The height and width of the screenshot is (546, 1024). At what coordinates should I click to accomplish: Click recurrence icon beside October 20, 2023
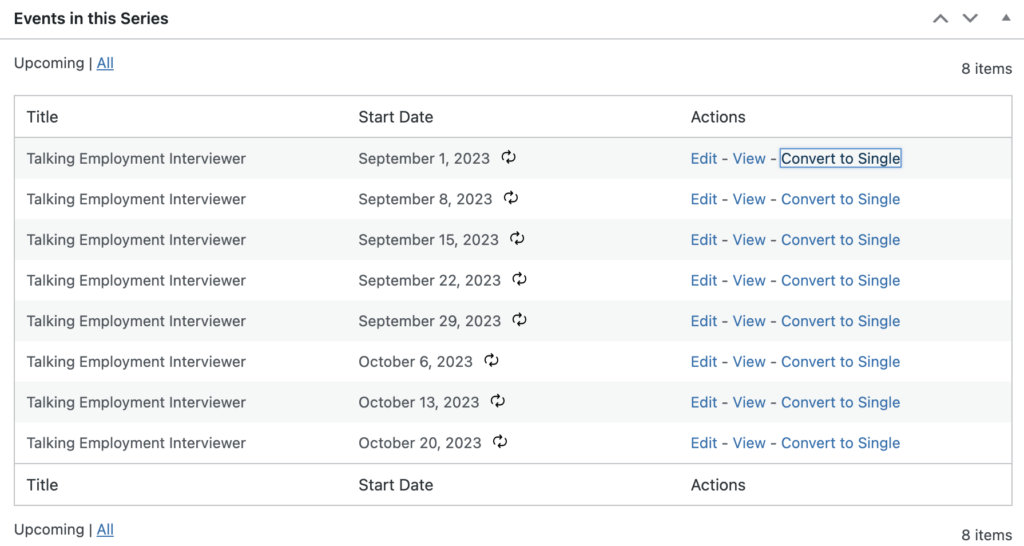[500, 442]
